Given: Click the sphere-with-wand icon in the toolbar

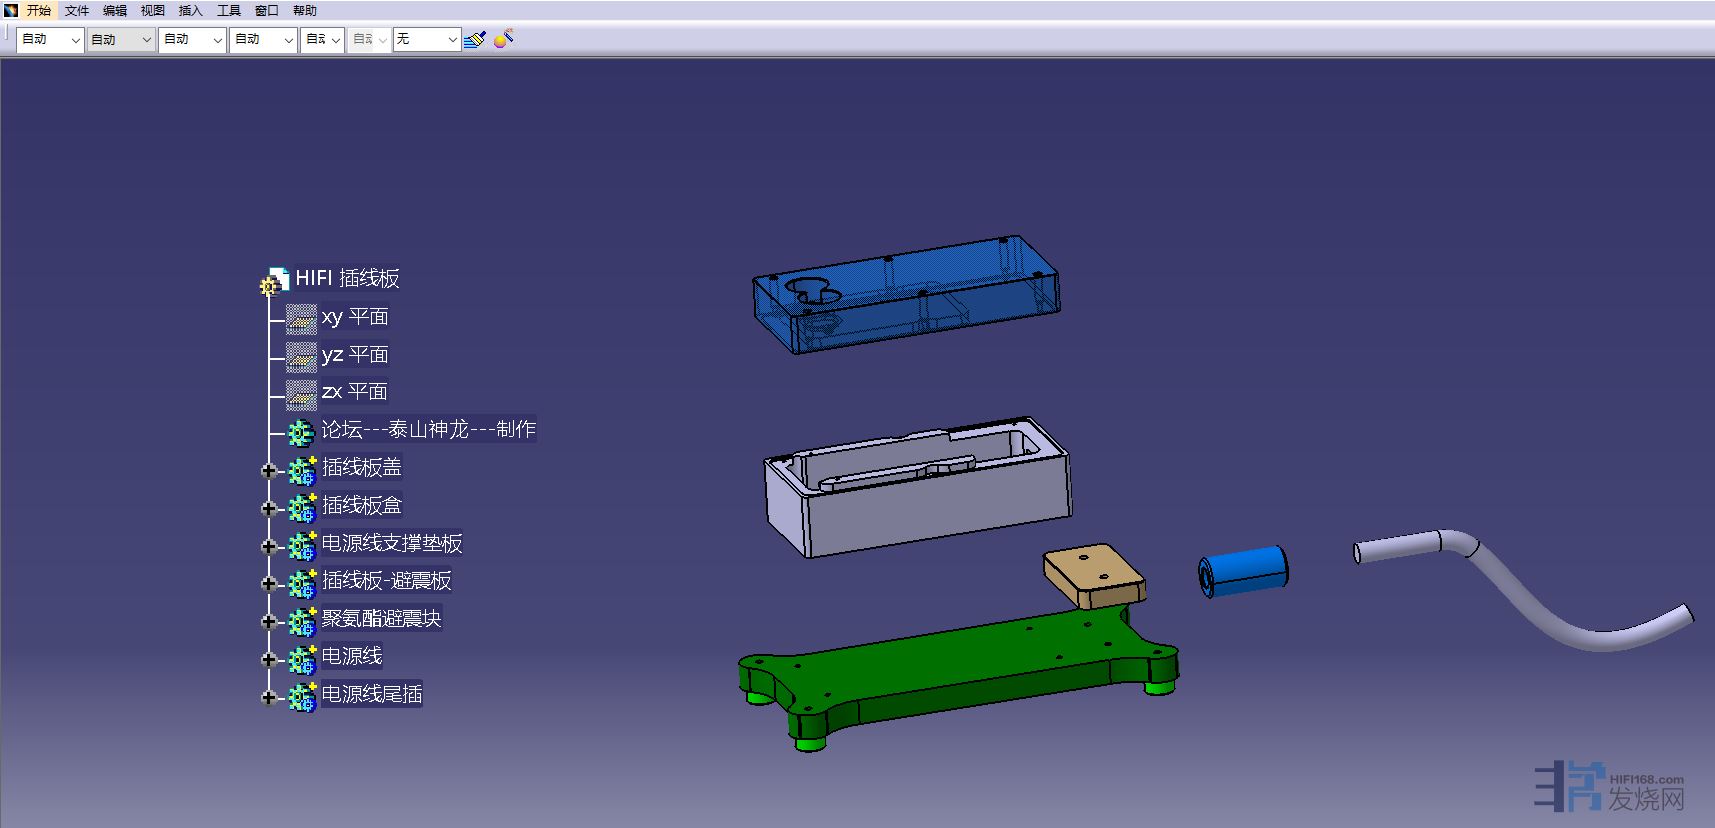Looking at the screenshot, I should (504, 39).
